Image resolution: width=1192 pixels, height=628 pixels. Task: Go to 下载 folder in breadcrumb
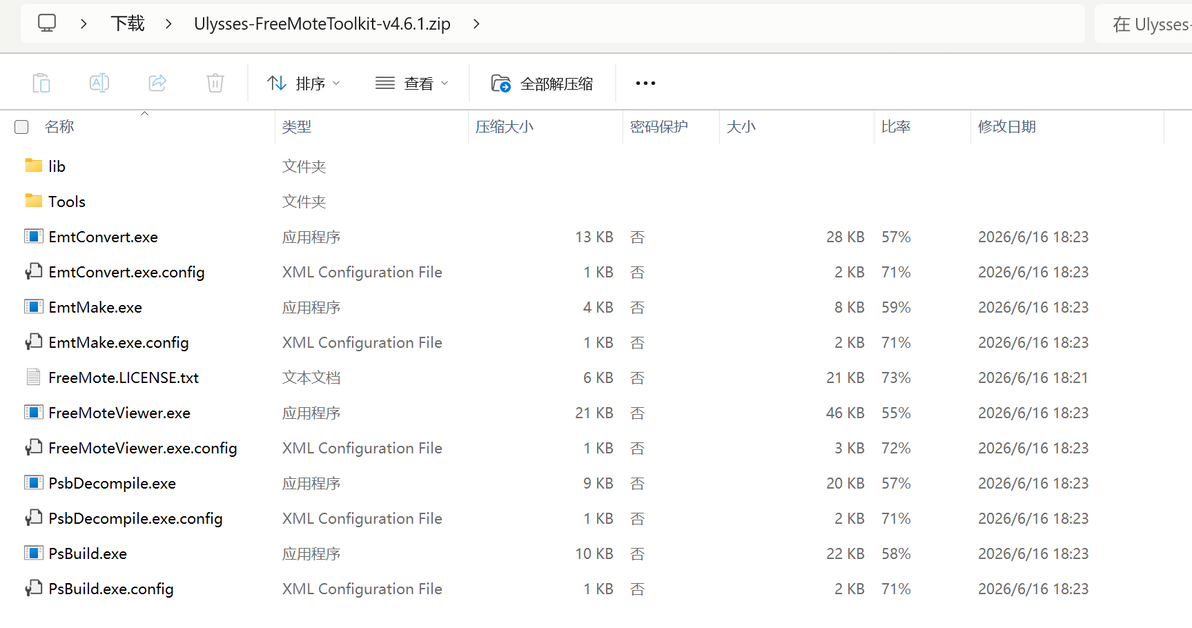tap(128, 24)
